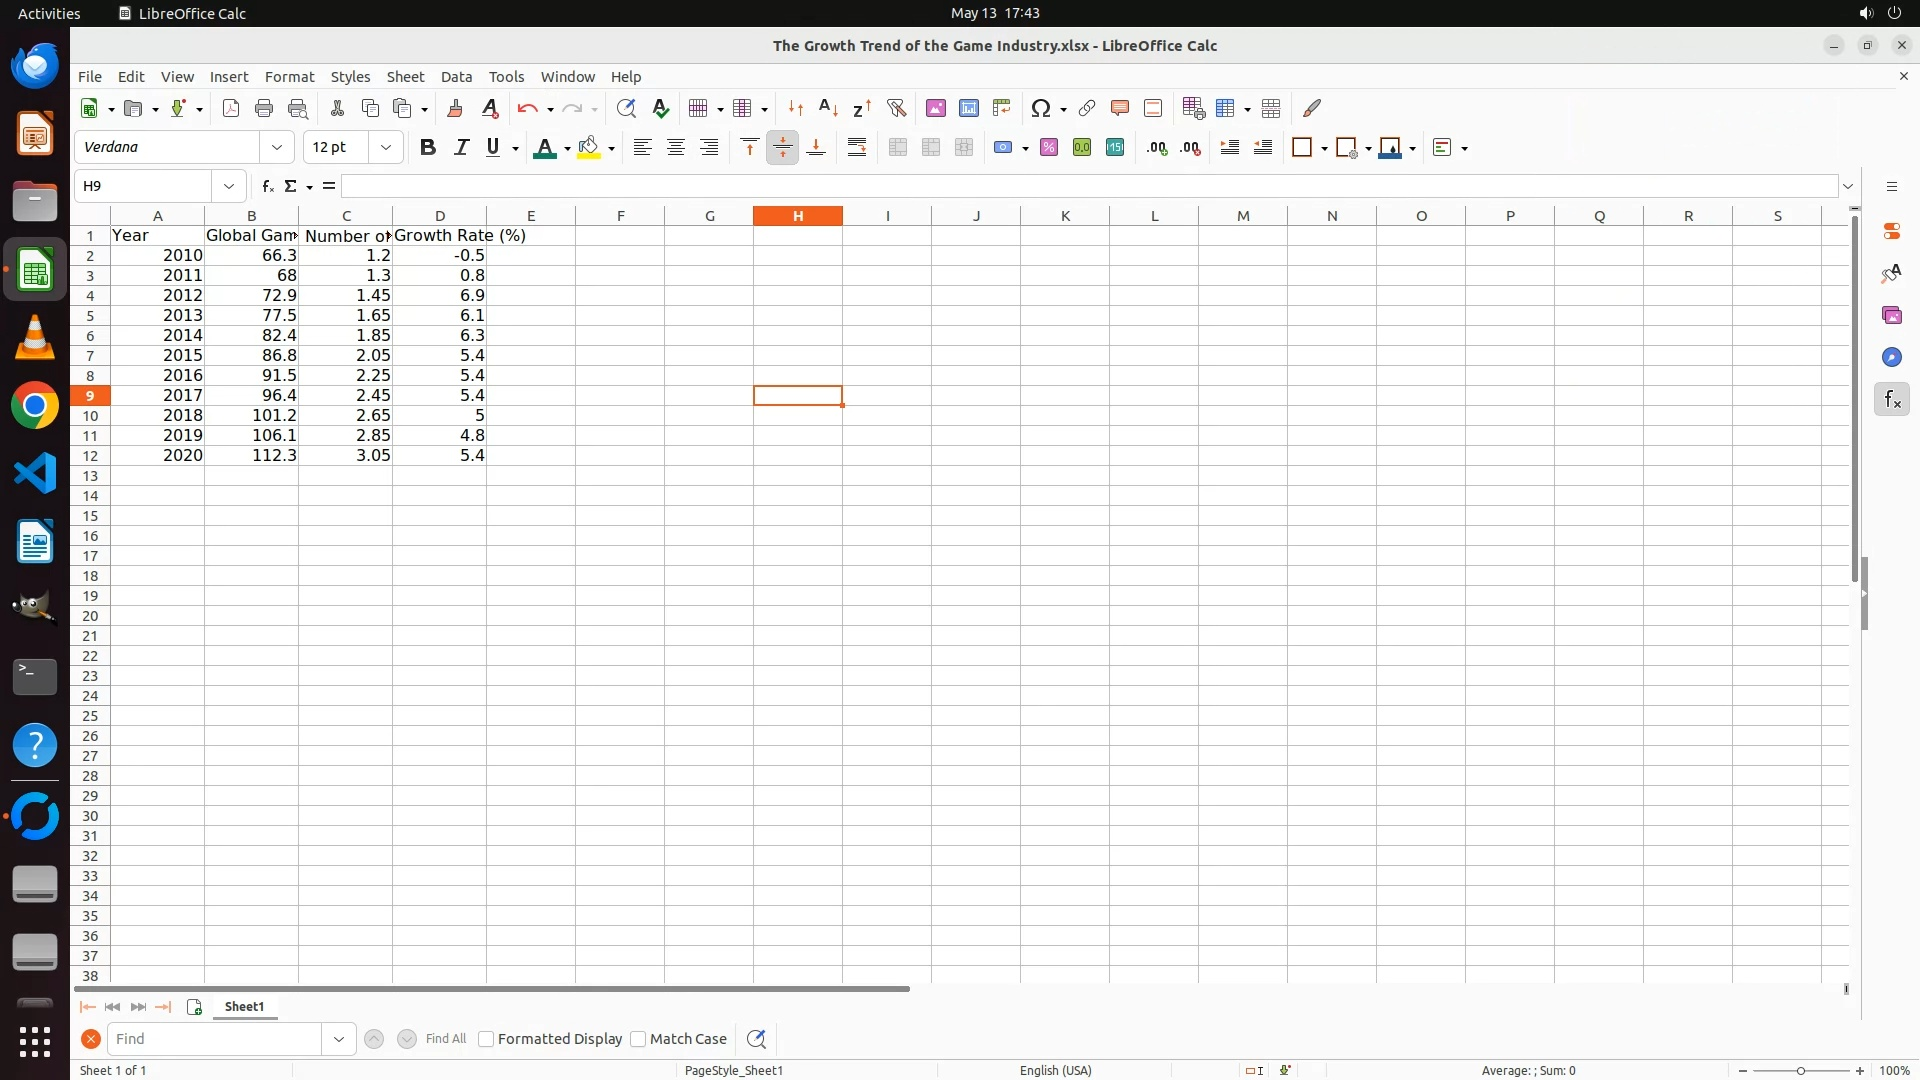Open the Data menu
The width and height of the screenshot is (1920, 1080).
point(456,77)
